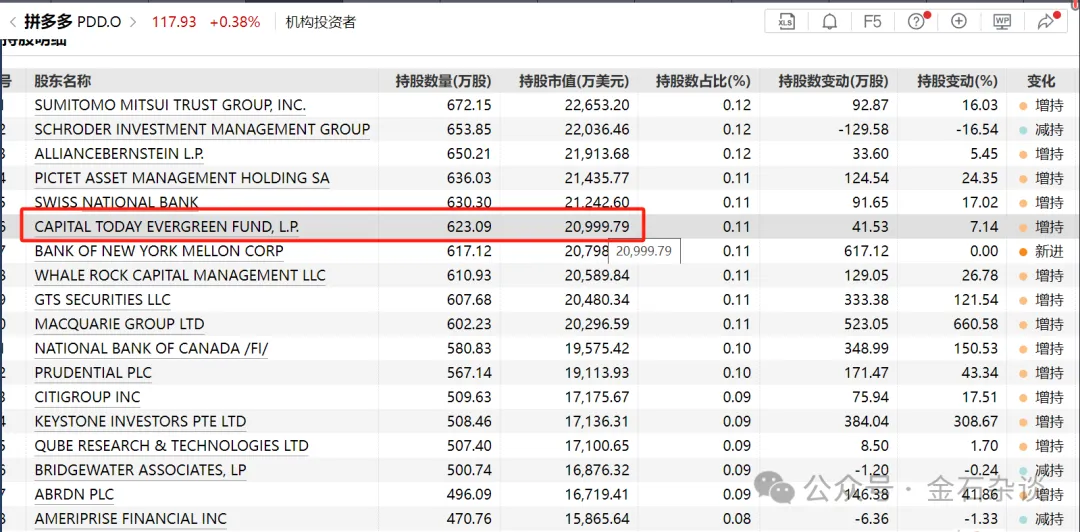The image size is (1080, 532).
Task: Open PICTET ASSET MANAGEMENT HOLDING SA link
Action: pyautogui.click(x=182, y=178)
